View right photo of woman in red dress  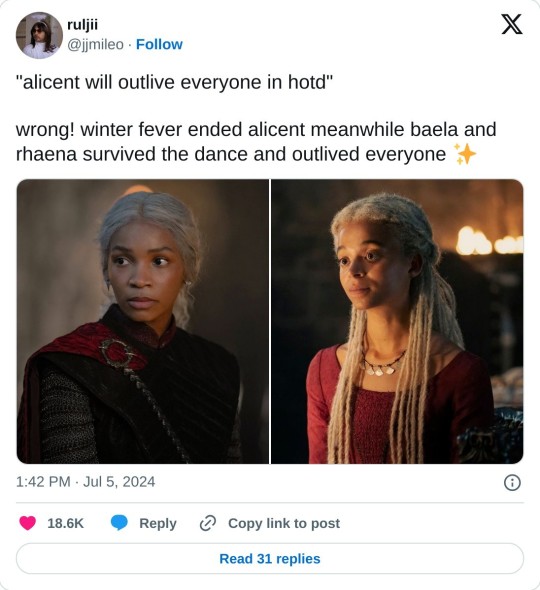[397, 321]
